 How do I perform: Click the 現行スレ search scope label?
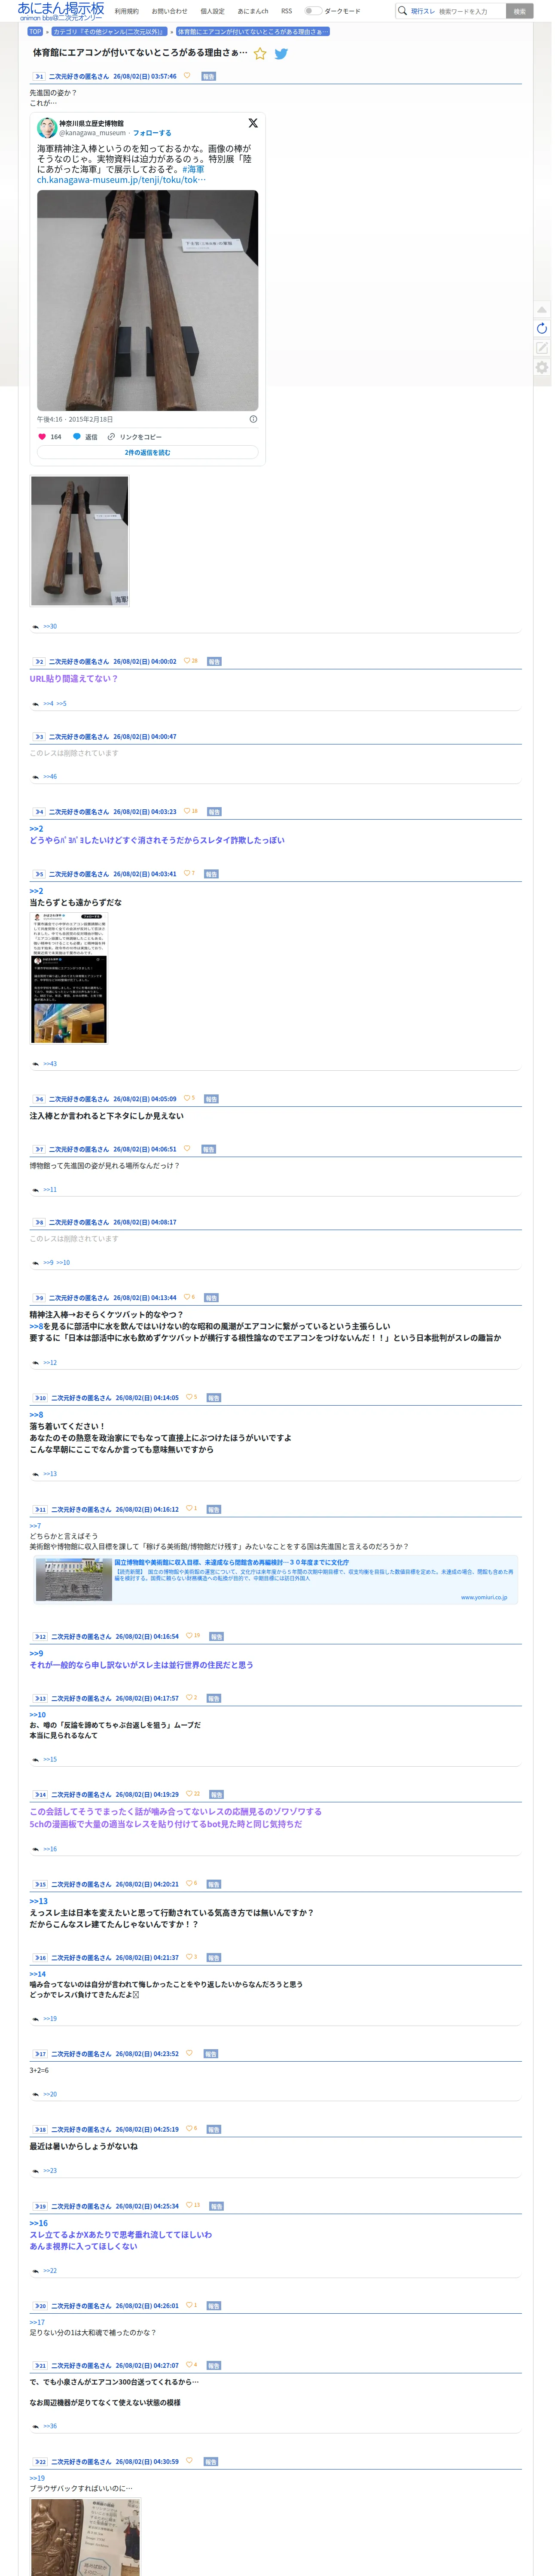point(423,11)
